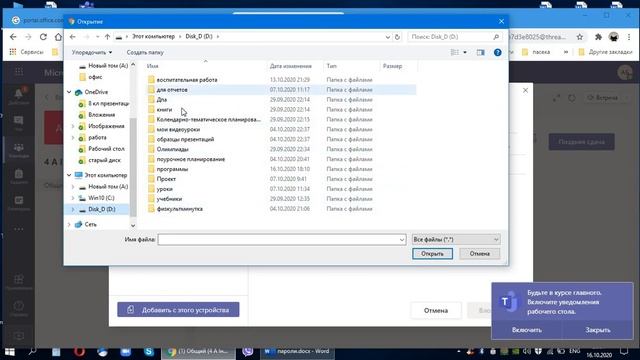Select Disk_D (D:) in navigation tree
This screenshot has width=640, height=360.
[x=102, y=209]
